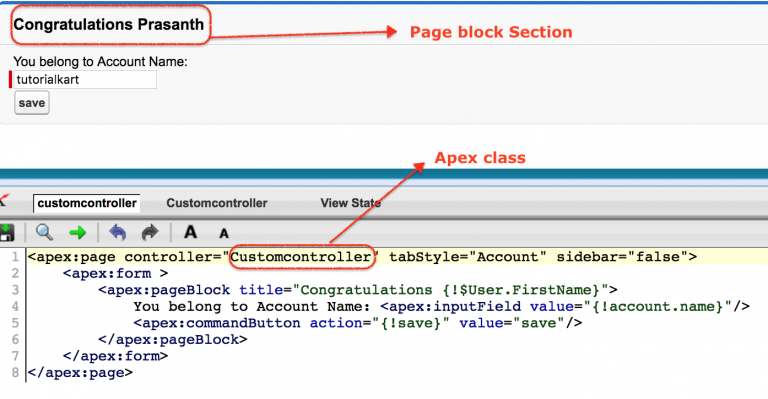768x399 pixels.
Task: Place cursor on the apex:form opening line
Action: click(x=116, y=273)
